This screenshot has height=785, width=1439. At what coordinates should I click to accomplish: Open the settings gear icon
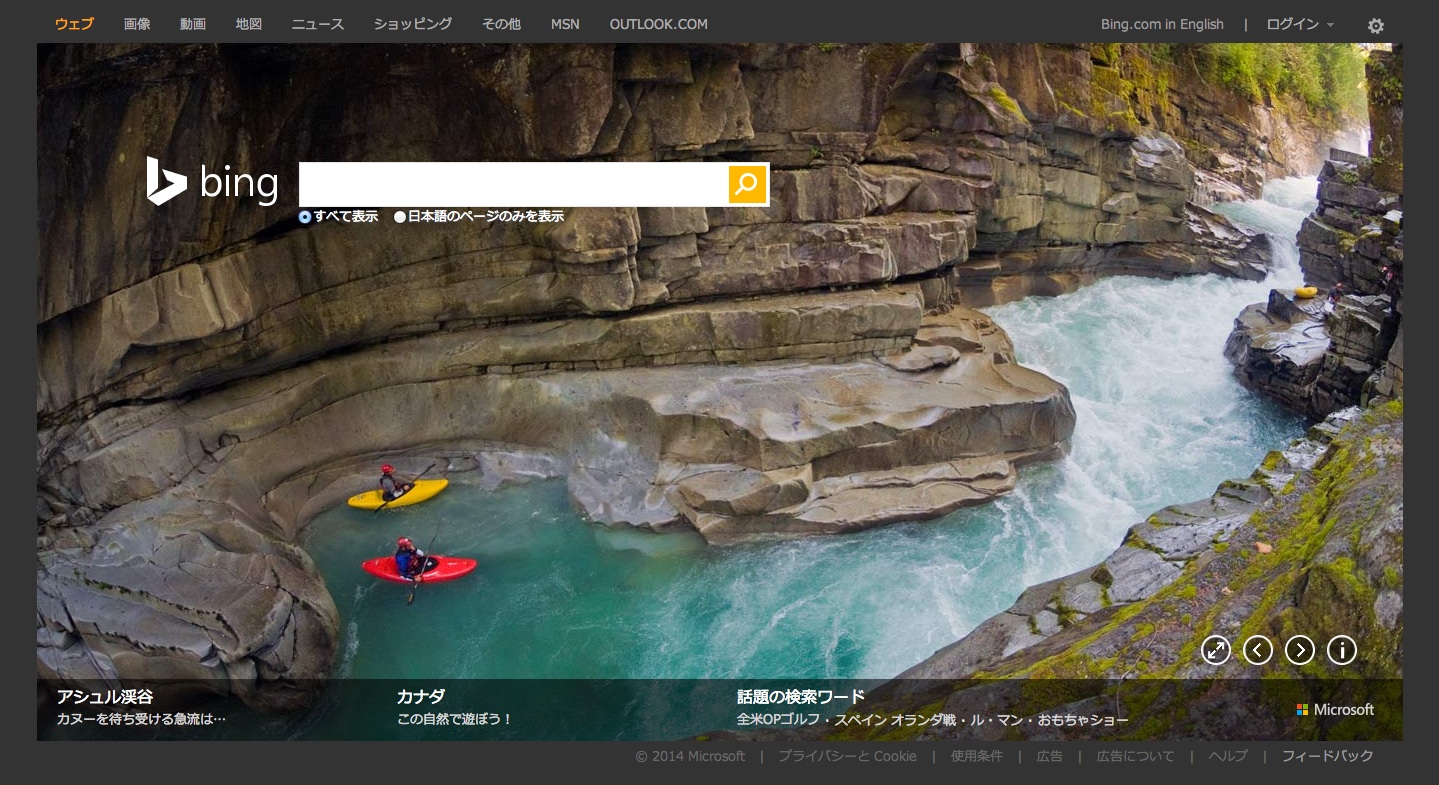tap(1376, 26)
